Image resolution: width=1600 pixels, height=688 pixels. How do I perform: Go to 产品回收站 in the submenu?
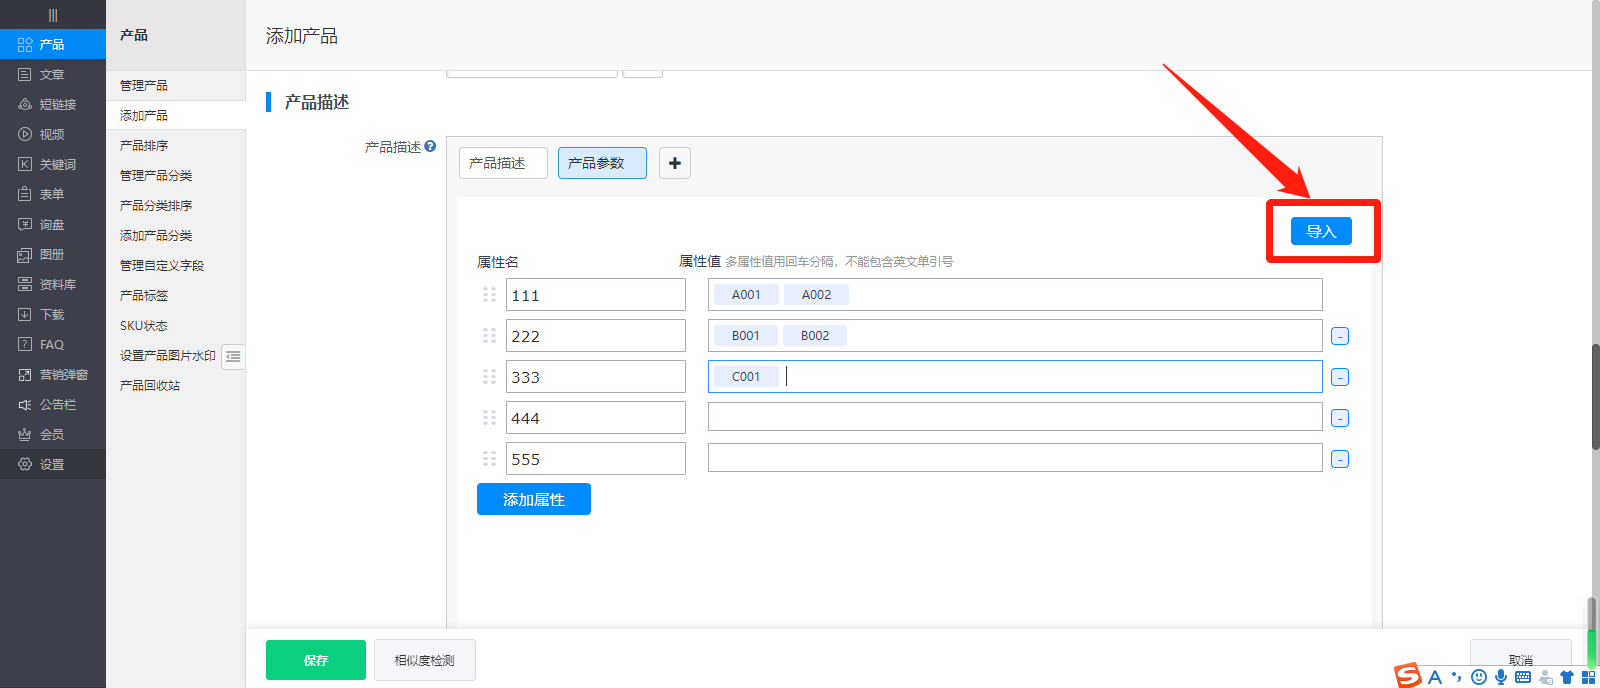coord(150,386)
